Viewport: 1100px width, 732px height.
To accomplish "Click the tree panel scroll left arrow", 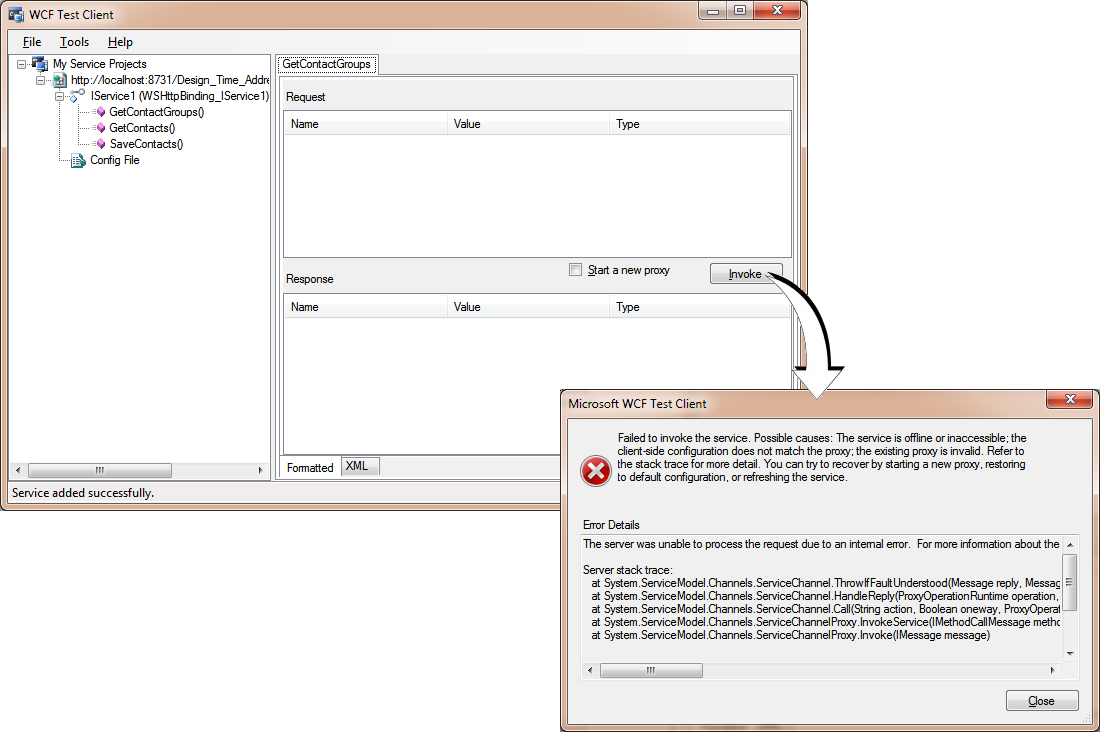I will 18,470.
